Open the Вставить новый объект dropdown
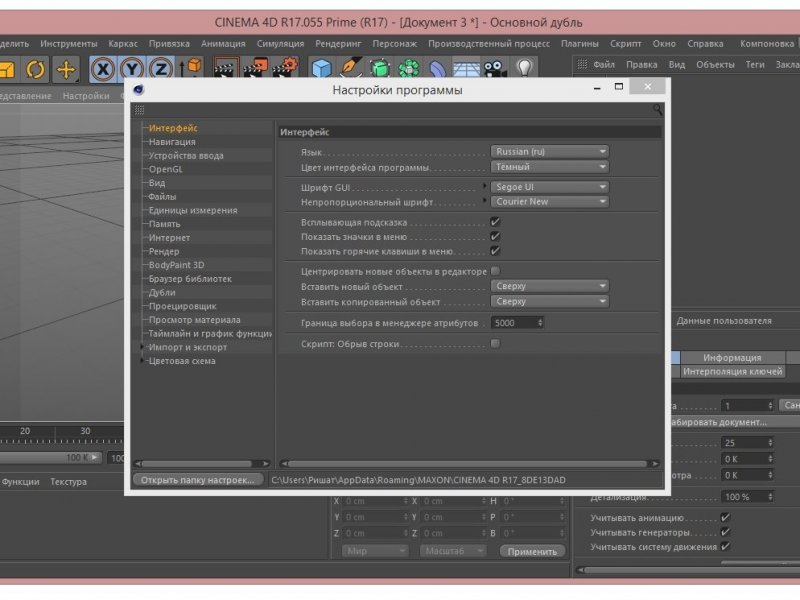 (549, 286)
